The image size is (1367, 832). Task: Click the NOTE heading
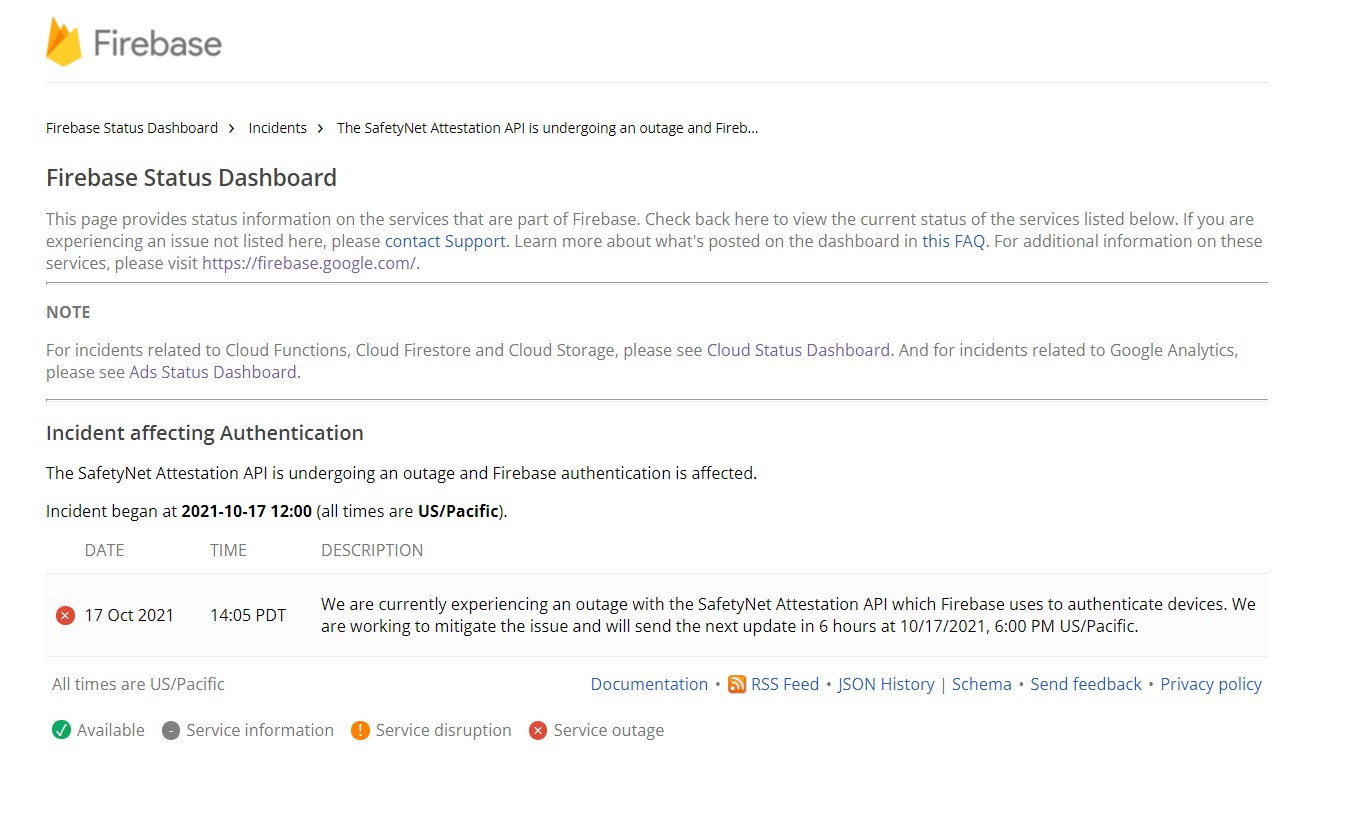coord(68,312)
